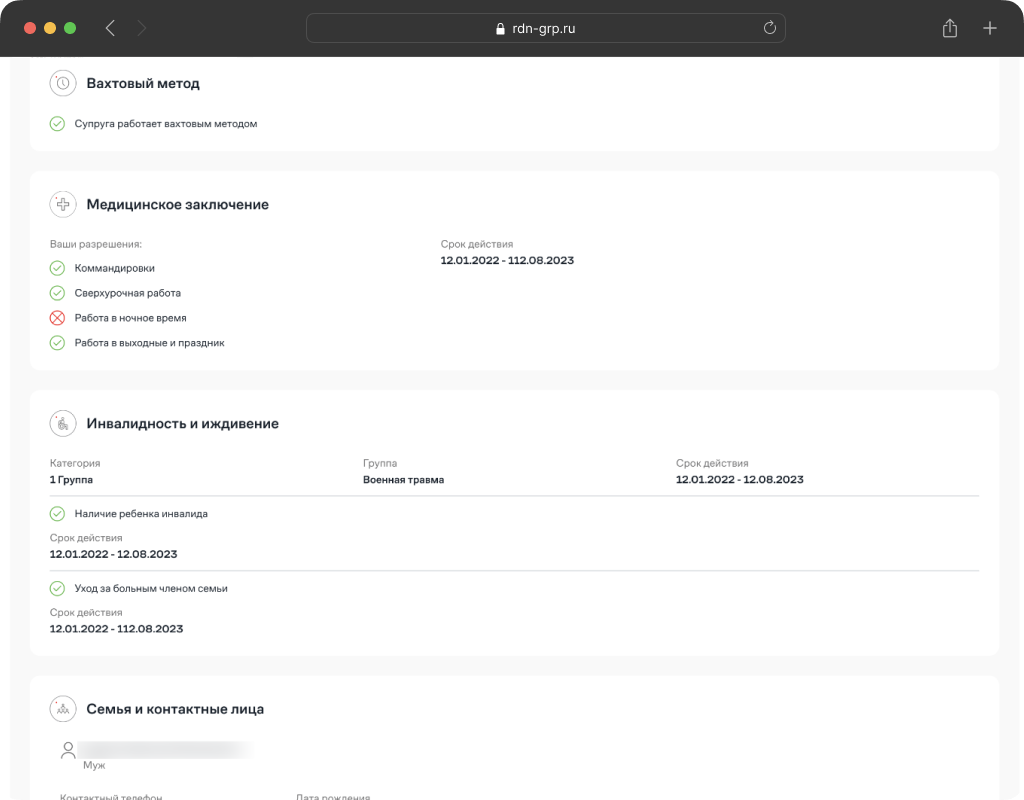Click the Safari share icon
Screen dimensions: 1024x800
click(950, 29)
